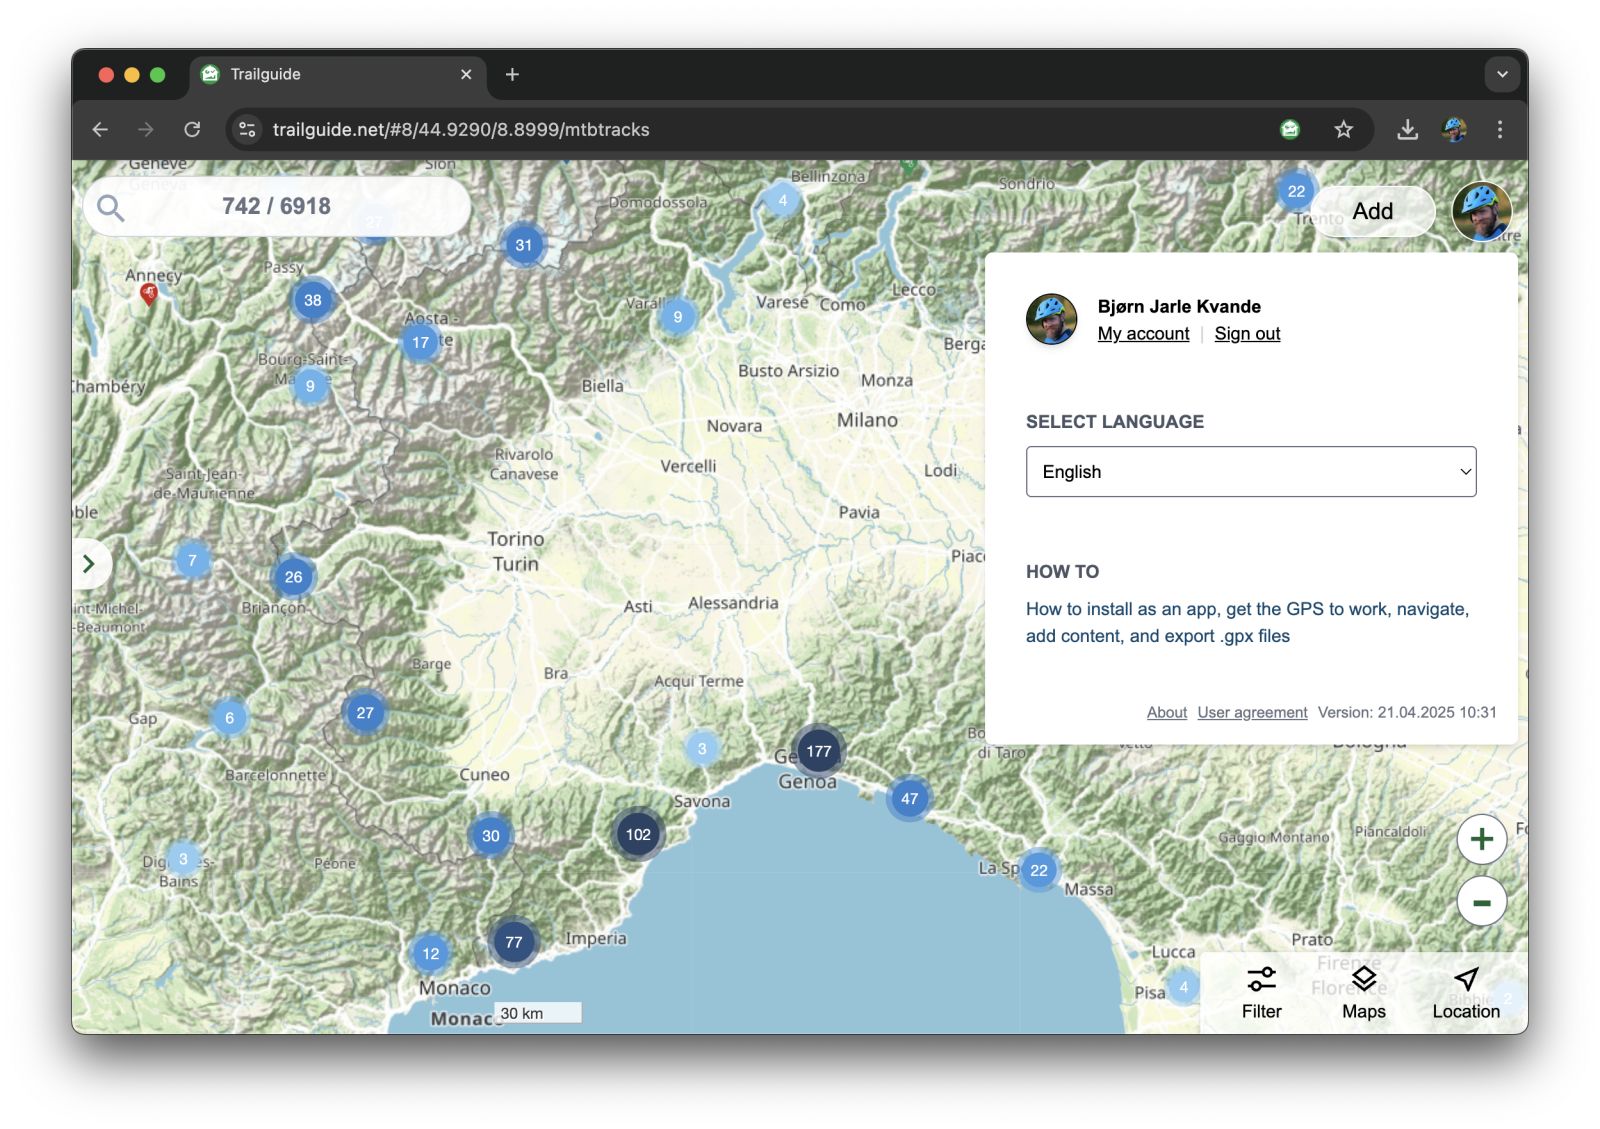This screenshot has width=1600, height=1129.
Task: Select the Trailguide browser tab
Action: coord(337,75)
